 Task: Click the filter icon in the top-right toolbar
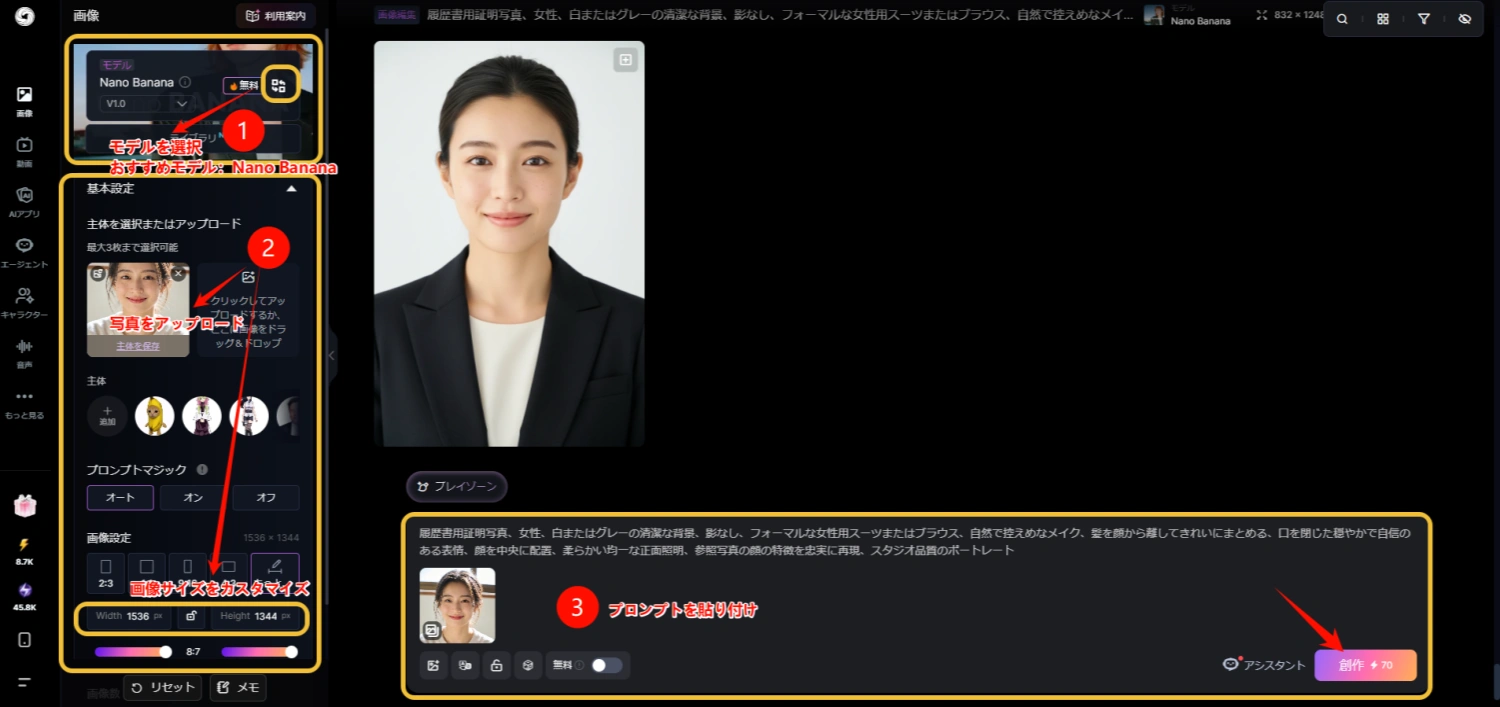(1424, 18)
